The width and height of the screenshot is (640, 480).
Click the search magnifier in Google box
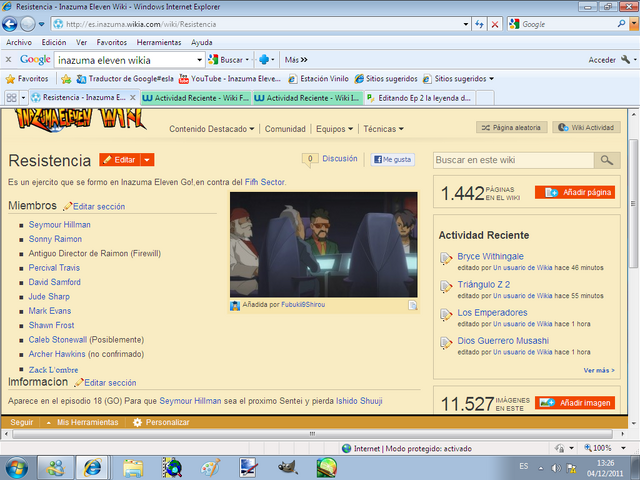621,24
